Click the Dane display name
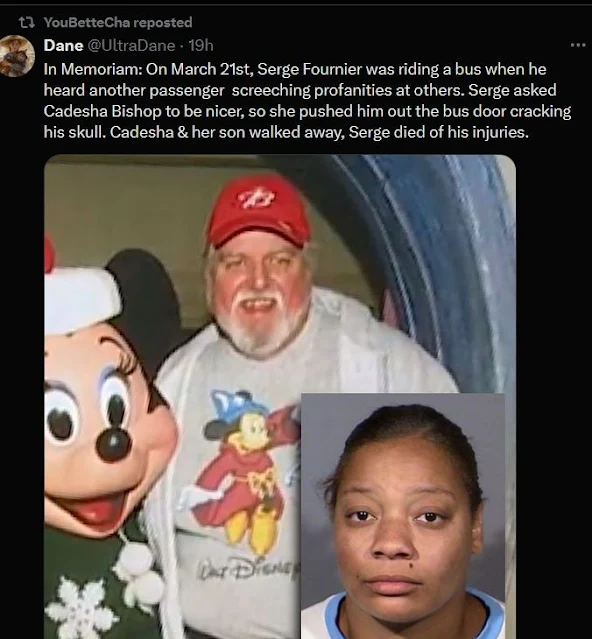The width and height of the screenshot is (592, 639). pos(63,45)
